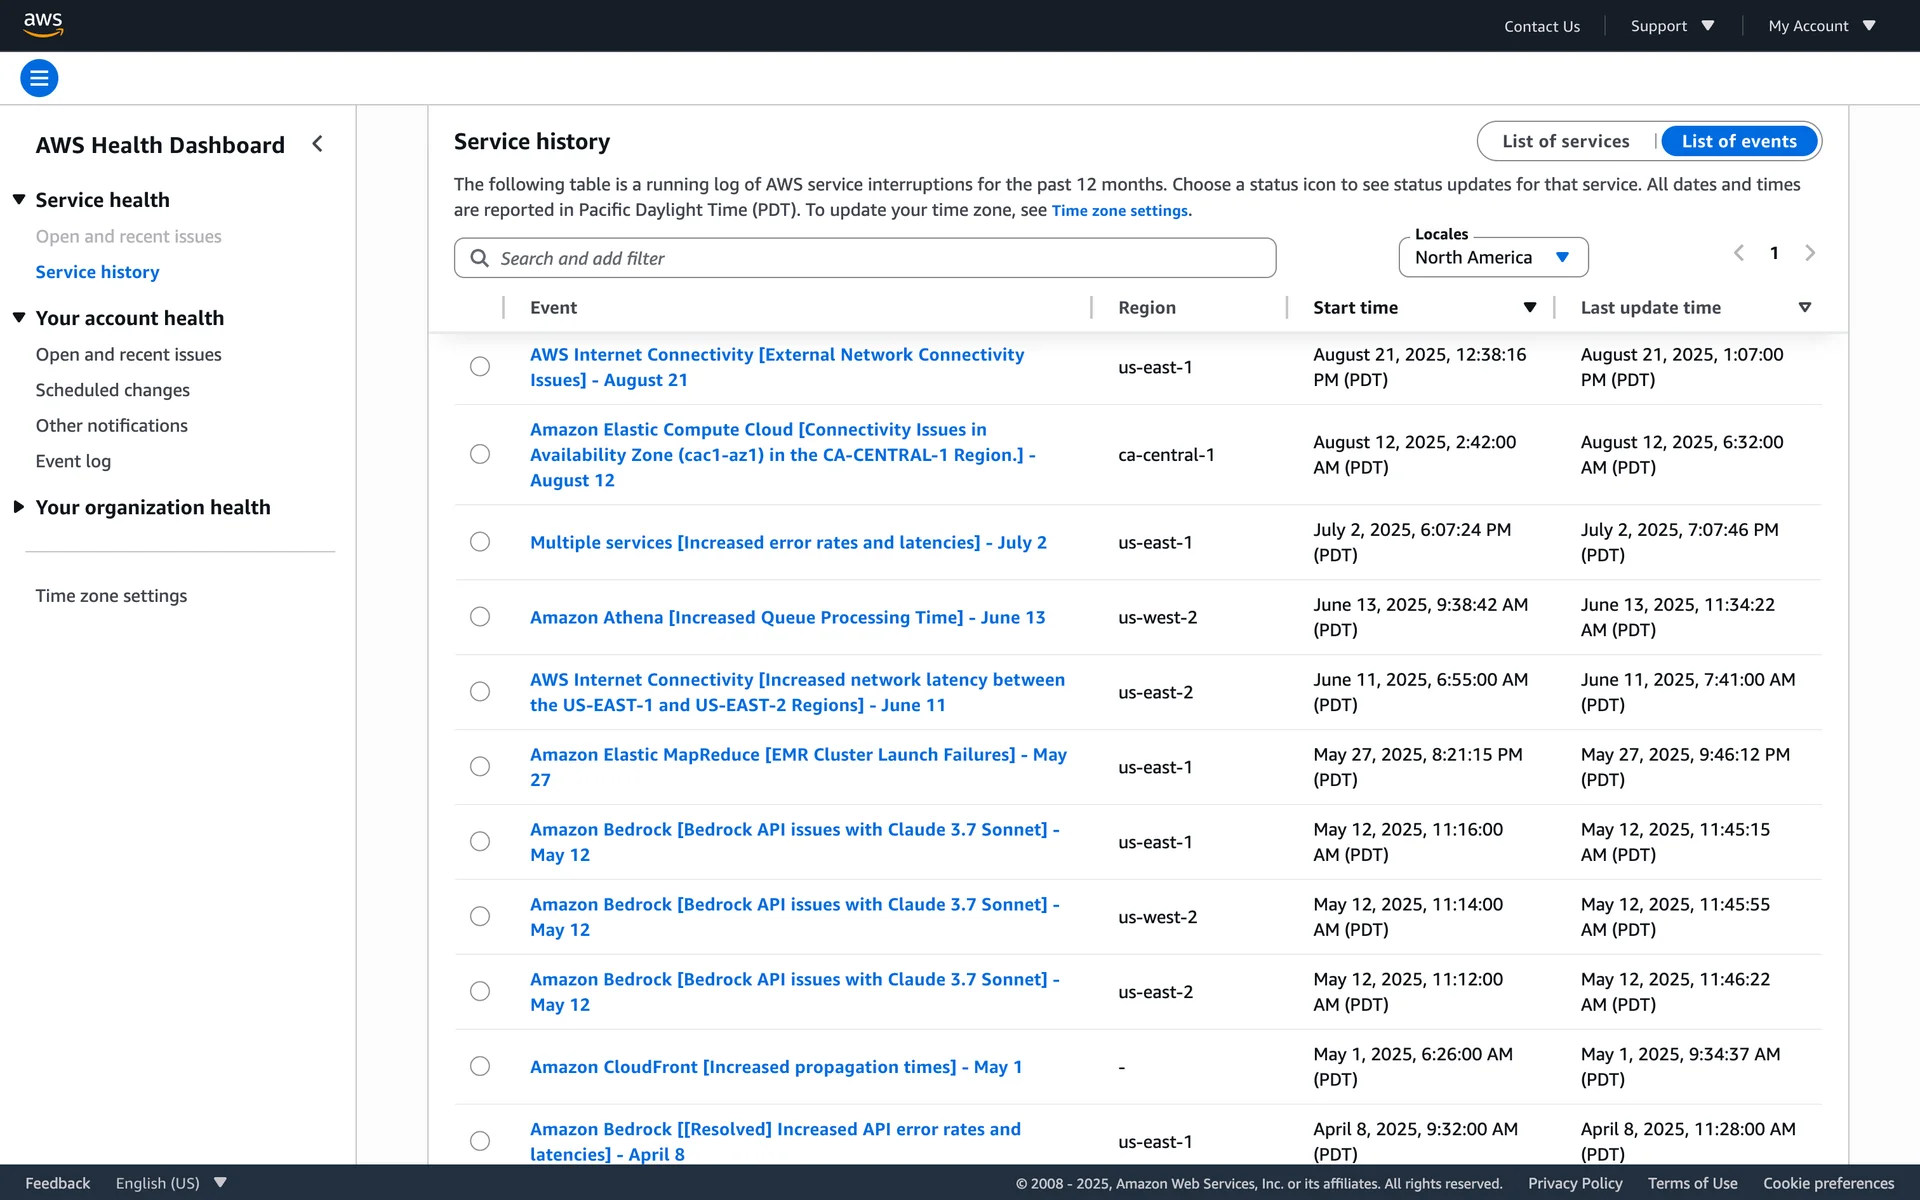Open the Locales North America dropdown
This screenshot has width=1920, height=1200.
pos(1492,258)
